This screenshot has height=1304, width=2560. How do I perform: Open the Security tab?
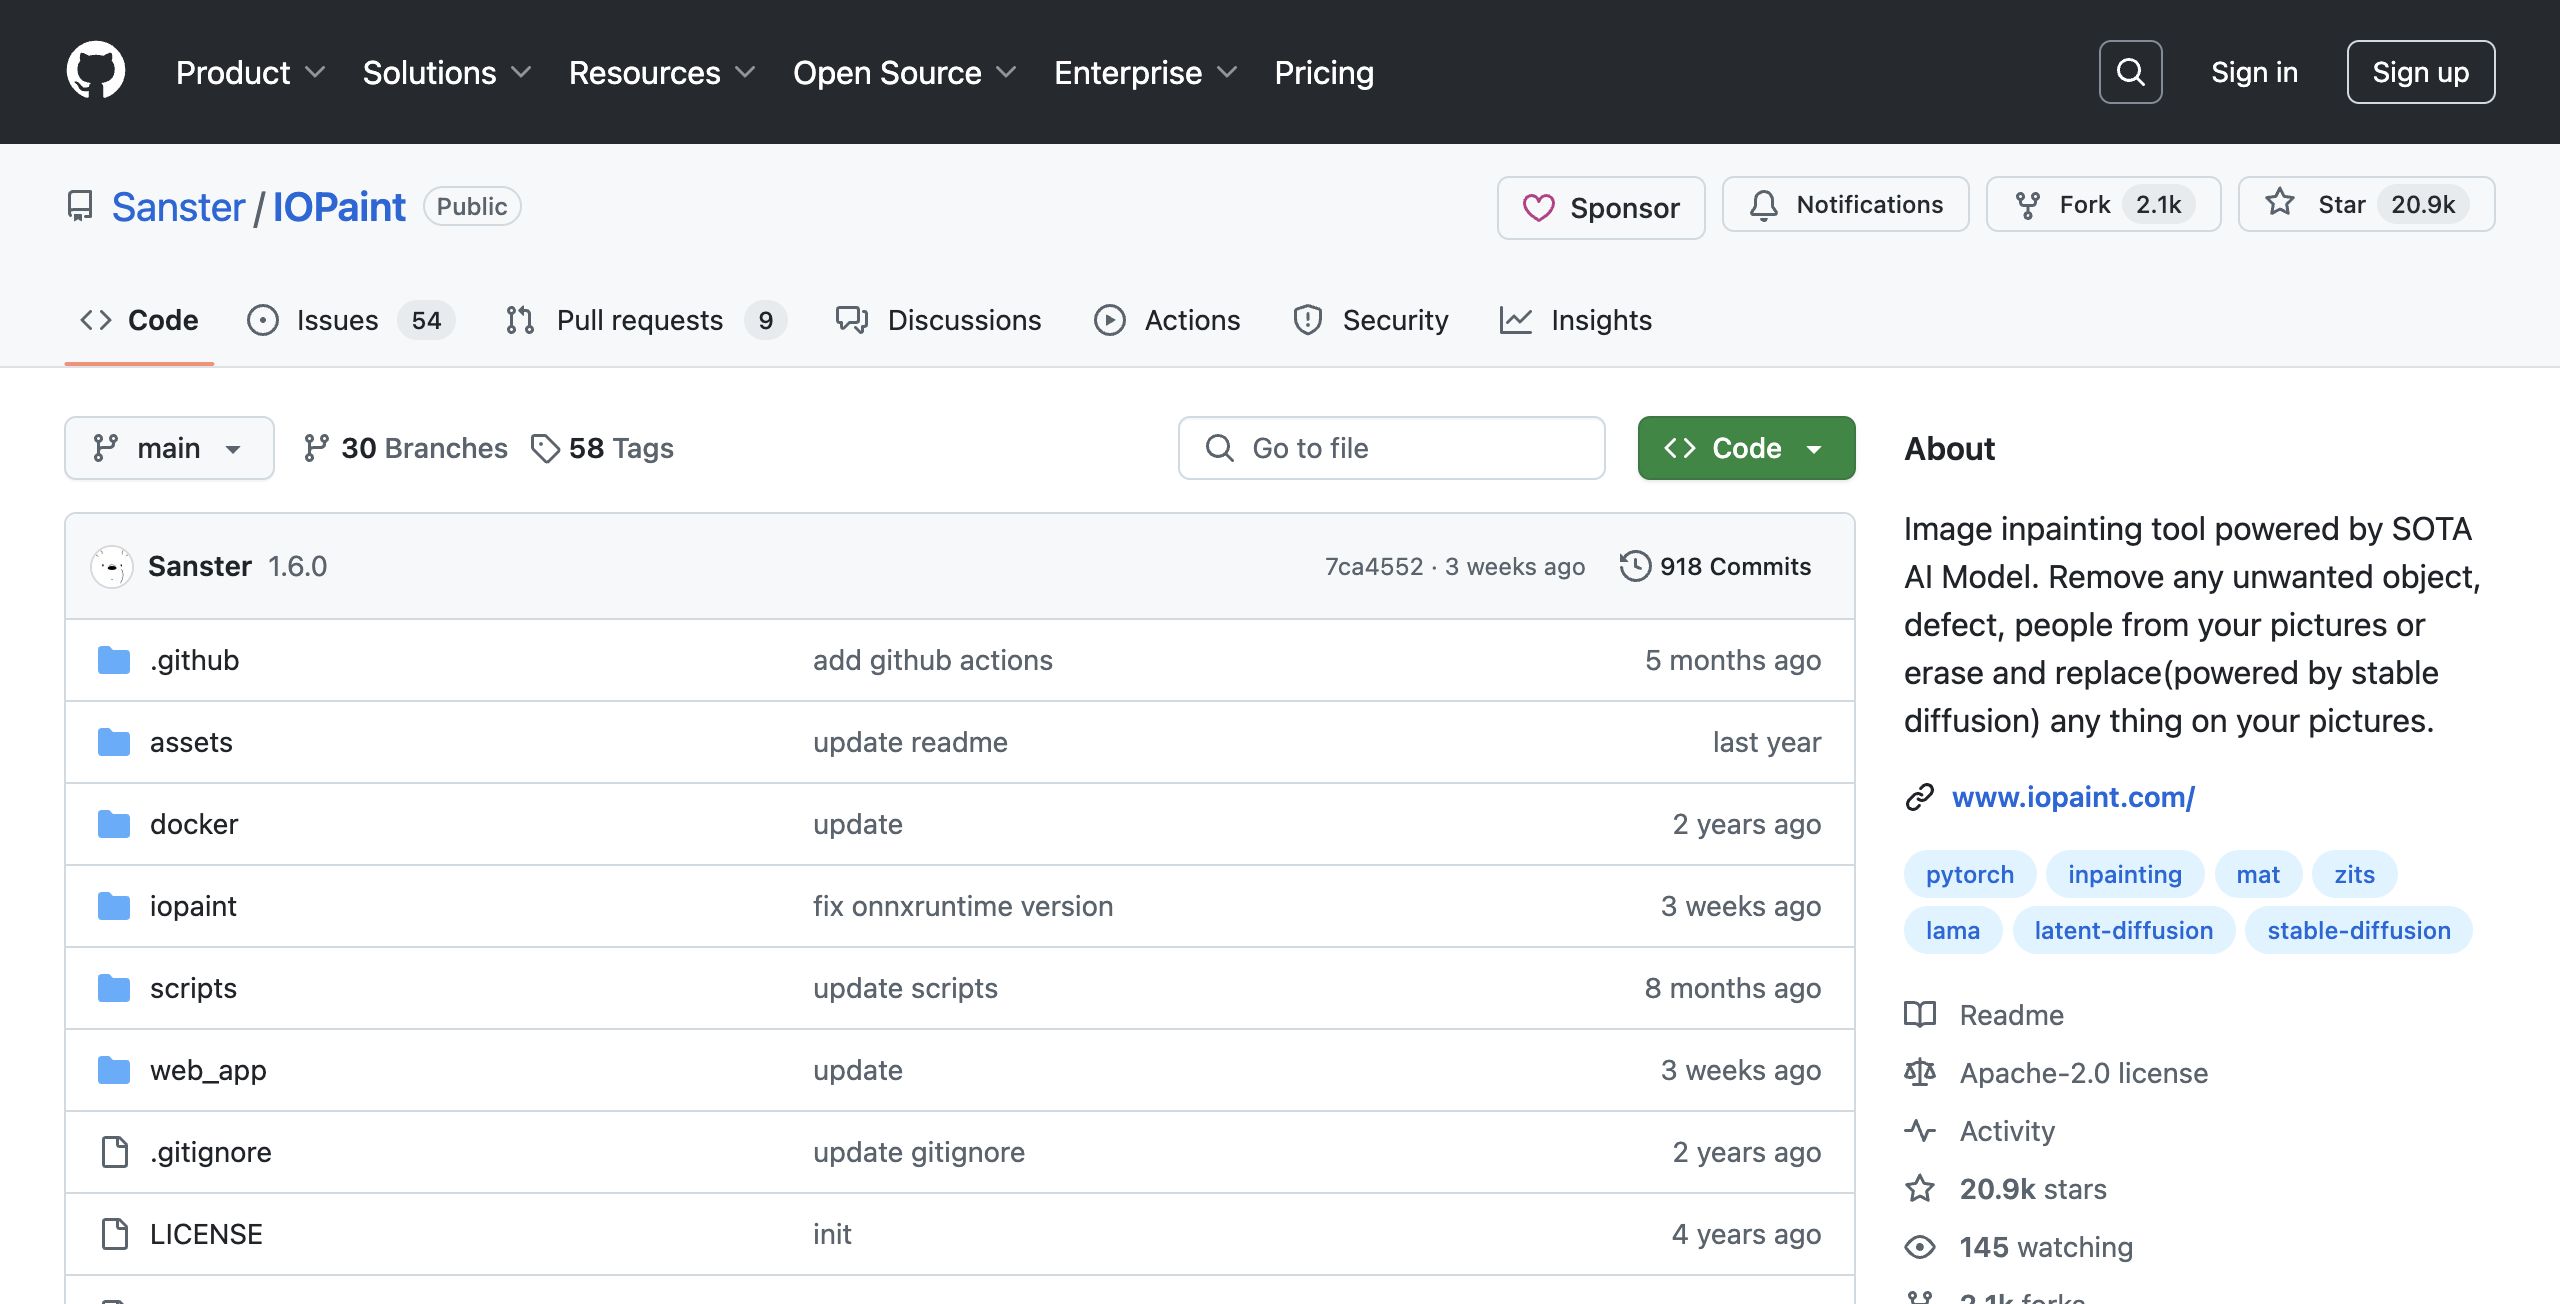point(1371,320)
